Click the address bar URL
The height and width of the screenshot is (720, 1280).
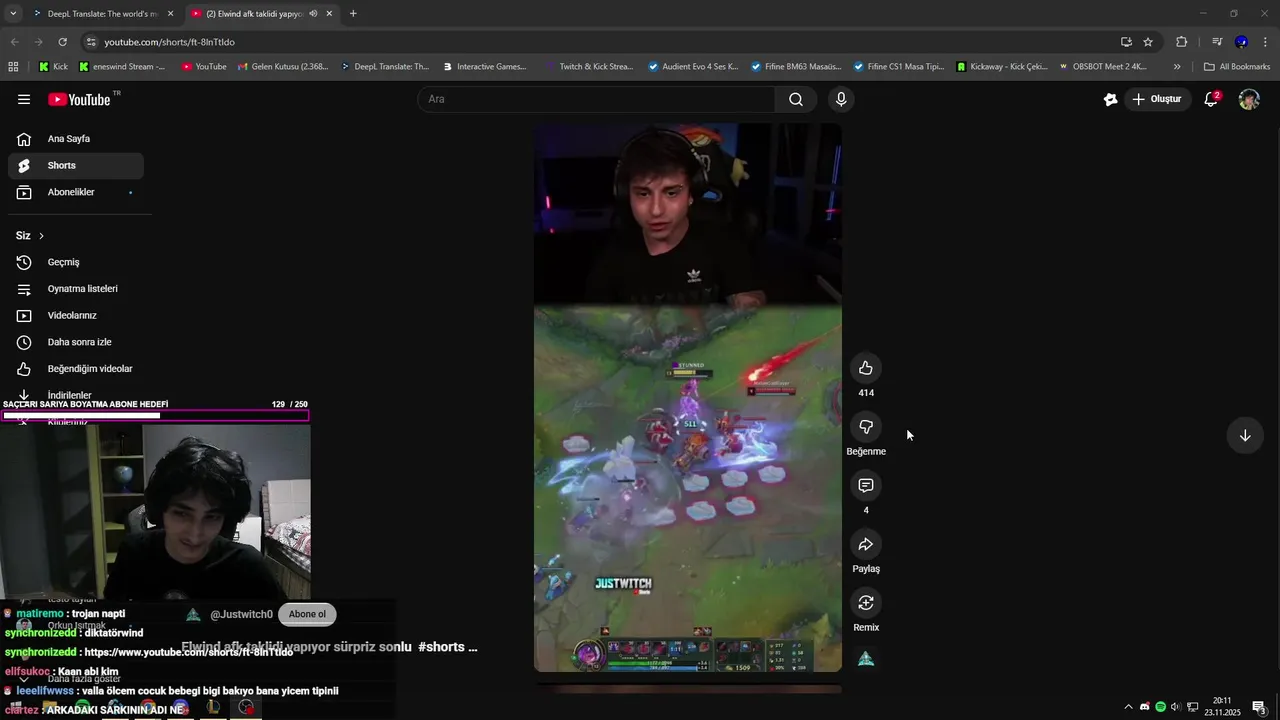coord(169,42)
